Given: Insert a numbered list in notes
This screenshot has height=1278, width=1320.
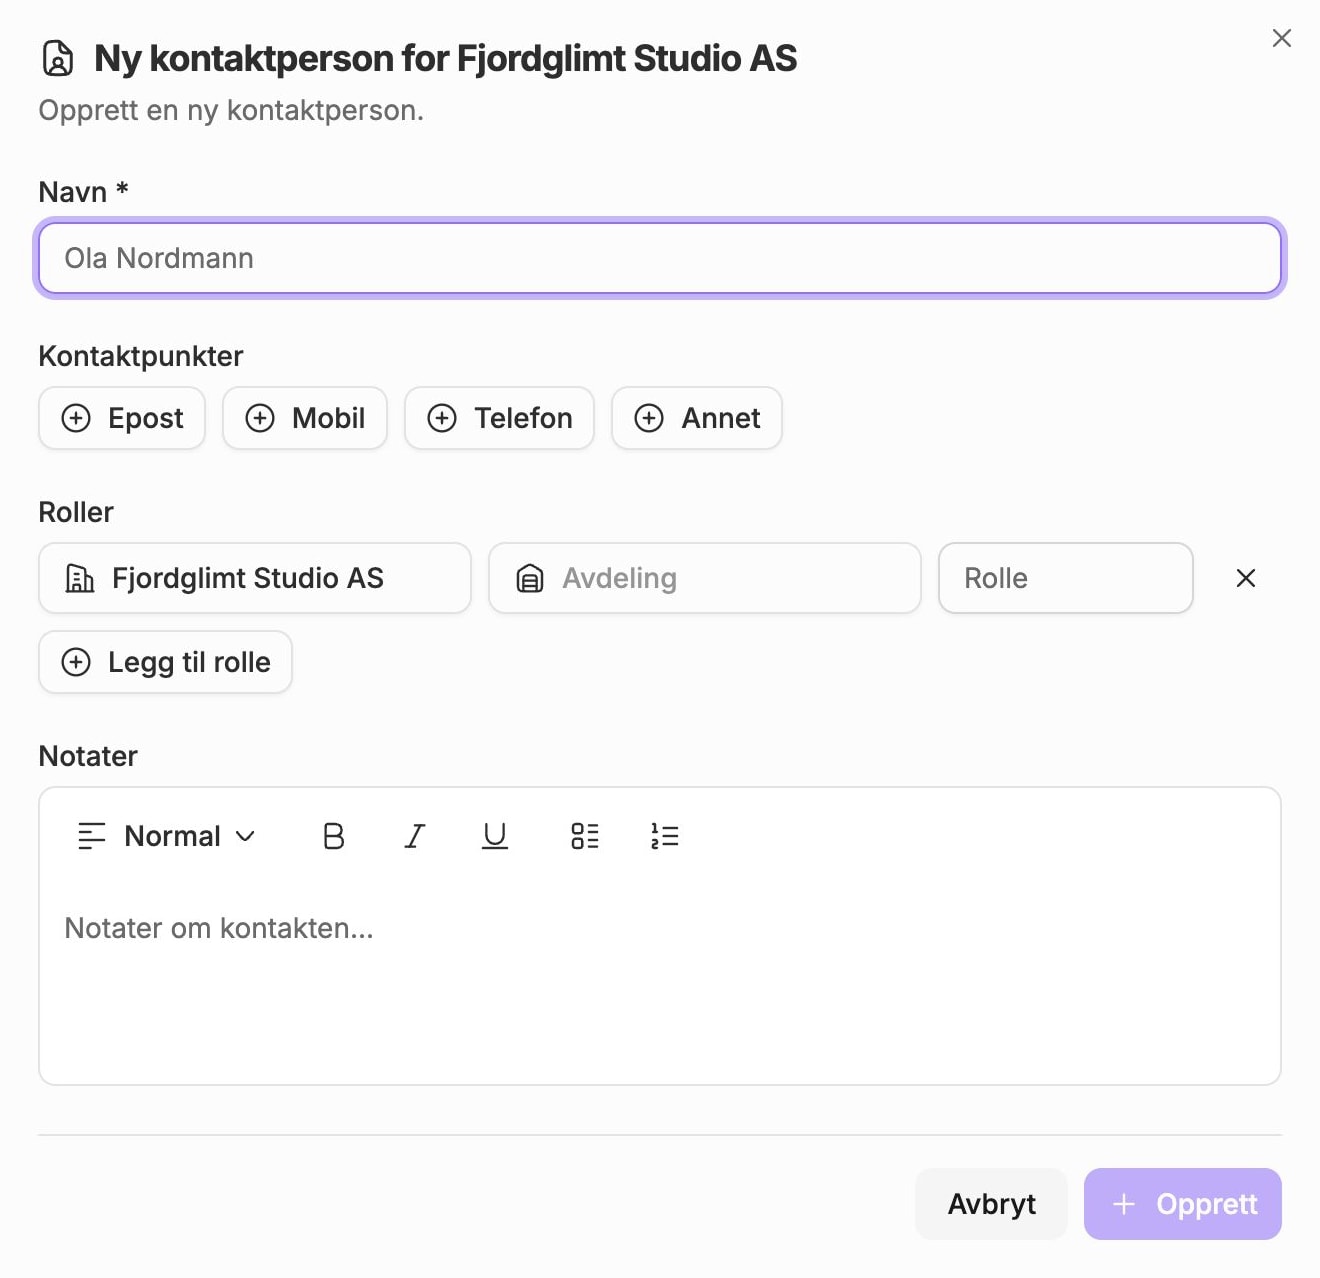Looking at the screenshot, I should 665,836.
